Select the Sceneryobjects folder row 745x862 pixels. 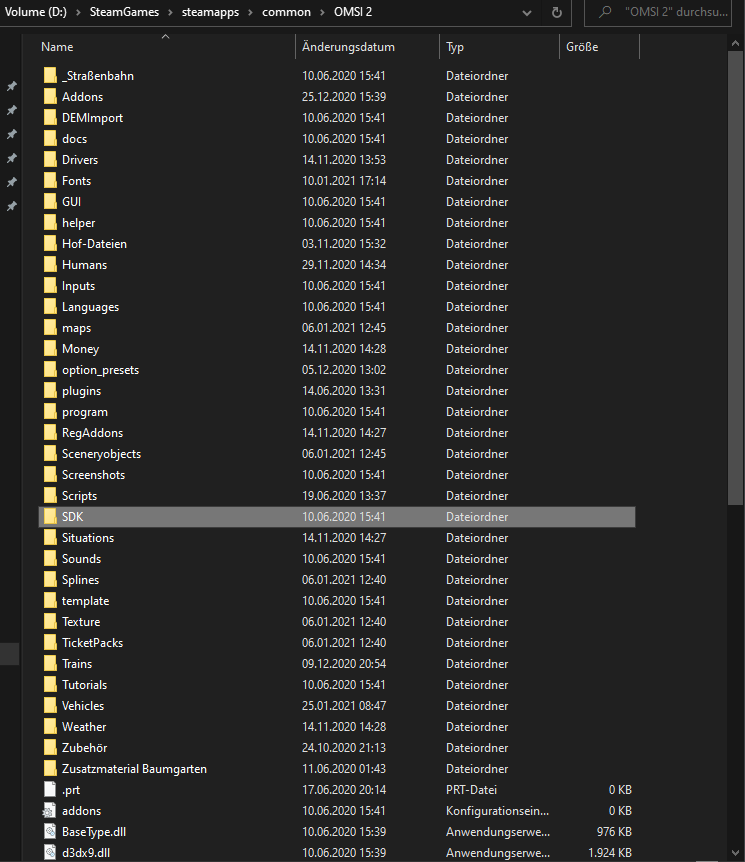pyautogui.click(x=101, y=454)
